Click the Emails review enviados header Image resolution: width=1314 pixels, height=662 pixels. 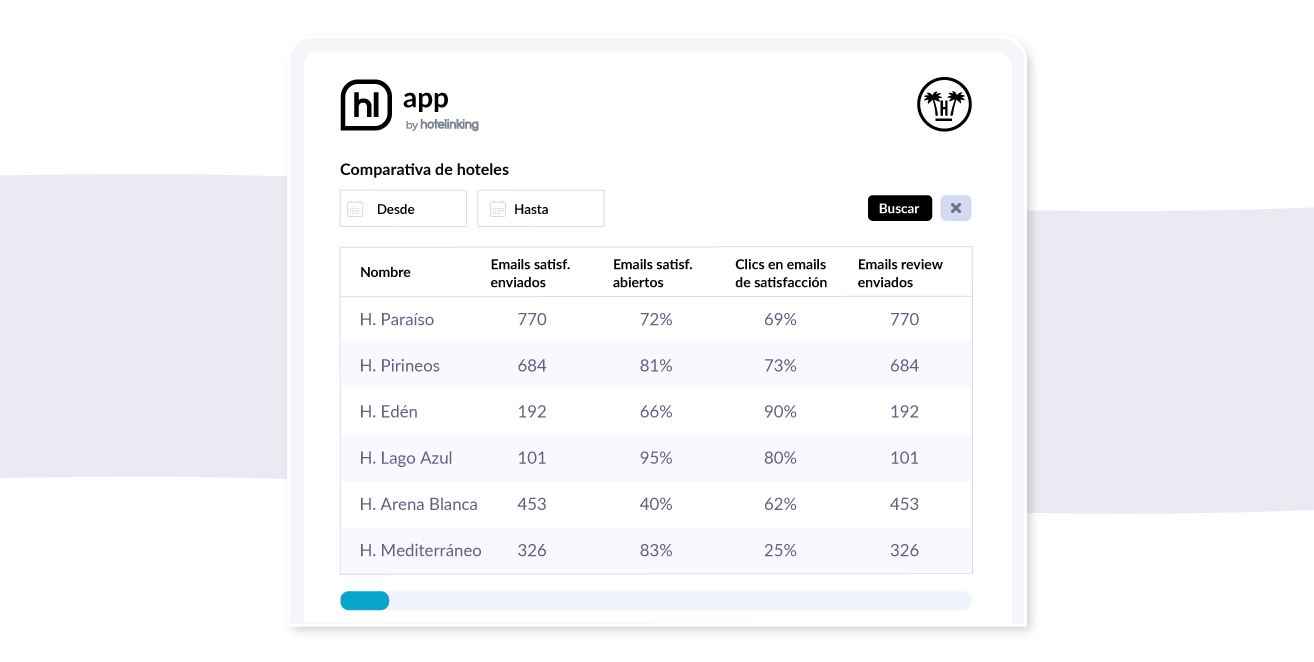click(900, 273)
